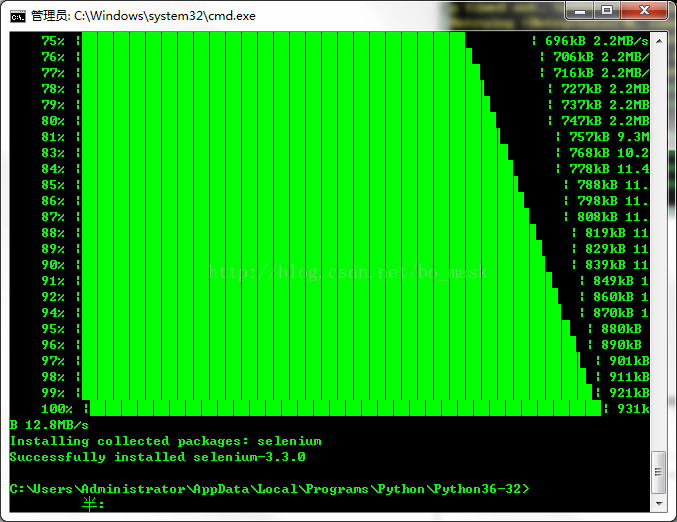This screenshot has width=677, height=522.
Task: Click Successfully installed selenium-3.3.0 line
Action: point(158,457)
